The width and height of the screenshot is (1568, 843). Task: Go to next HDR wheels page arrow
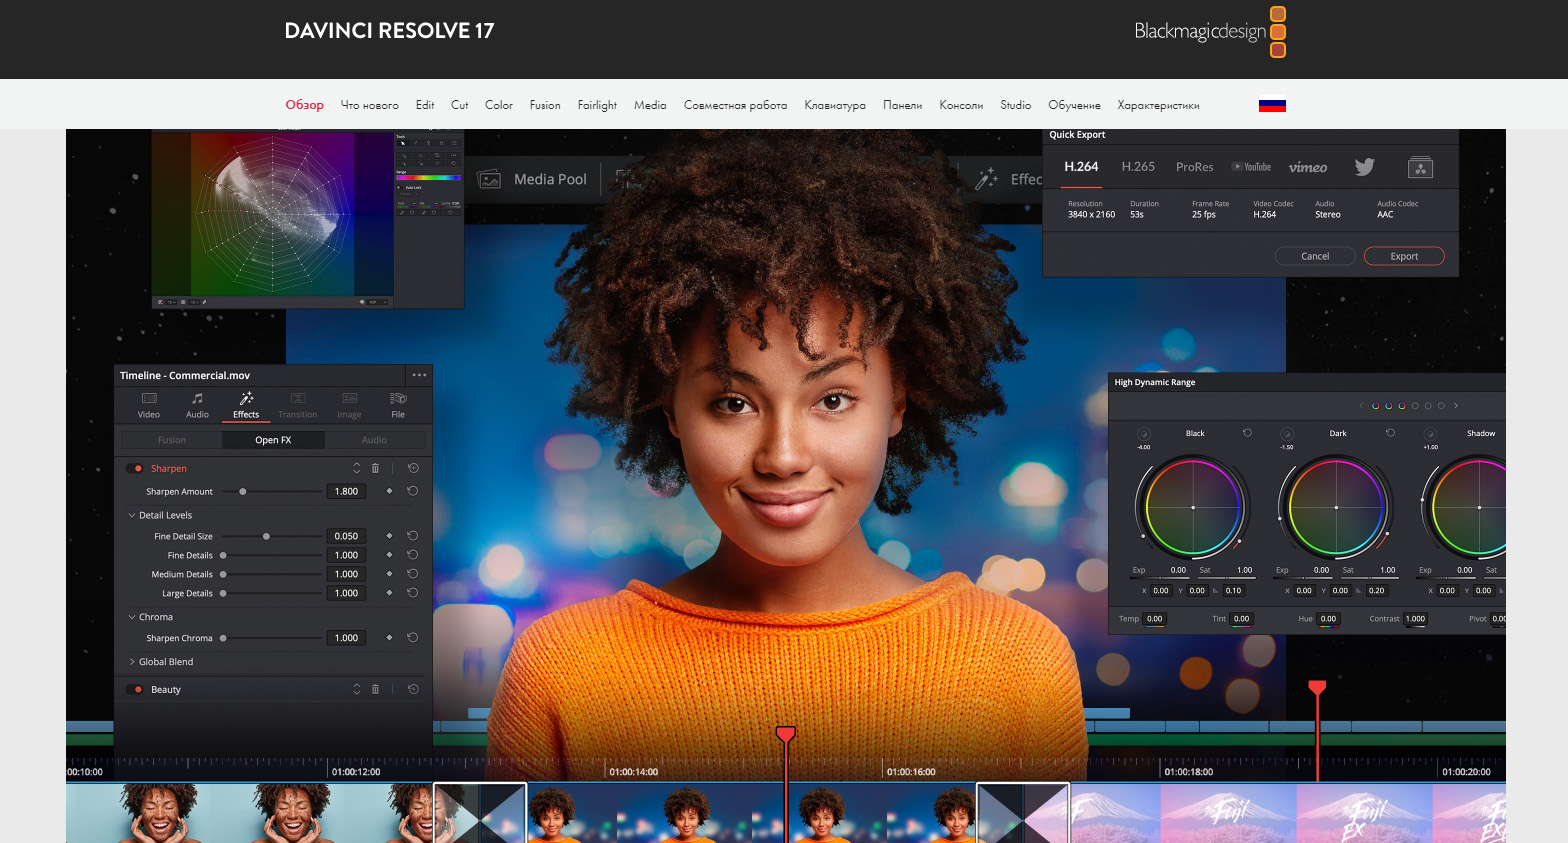click(x=1456, y=406)
